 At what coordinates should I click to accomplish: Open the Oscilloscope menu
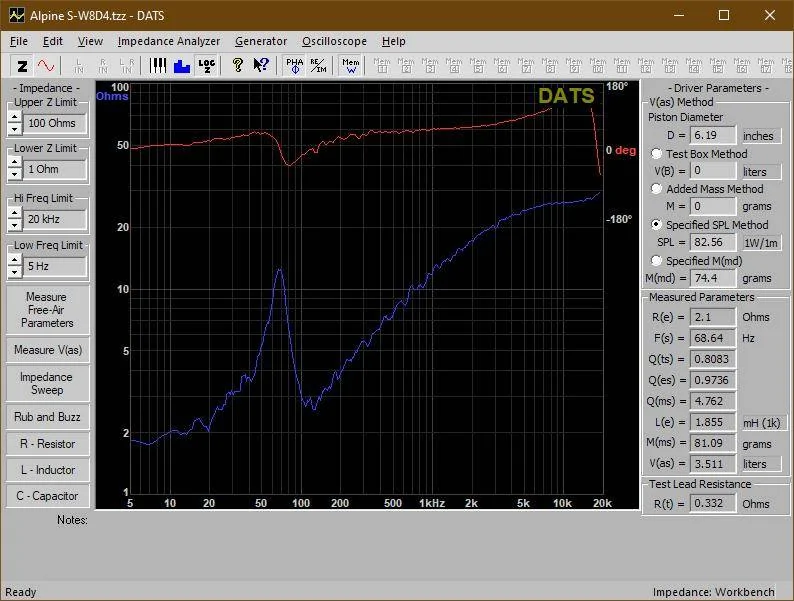pos(334,41)
